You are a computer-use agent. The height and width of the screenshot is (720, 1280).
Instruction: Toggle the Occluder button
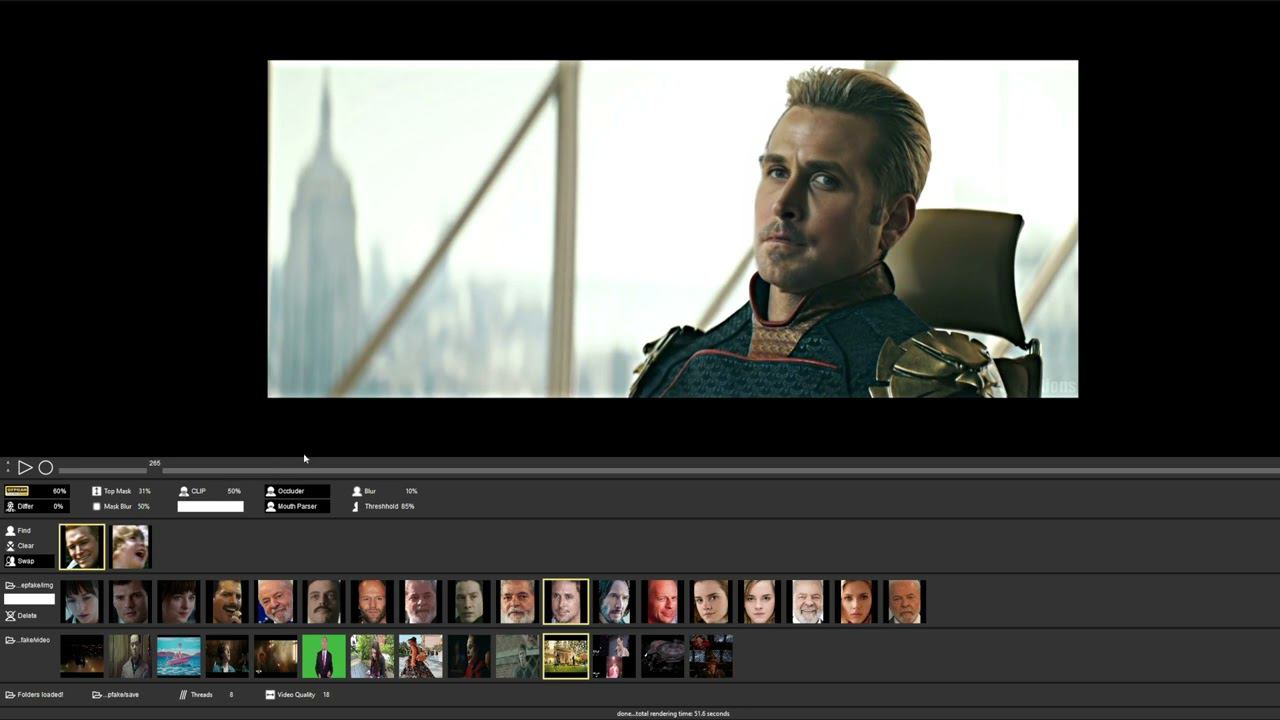point(297,491)
